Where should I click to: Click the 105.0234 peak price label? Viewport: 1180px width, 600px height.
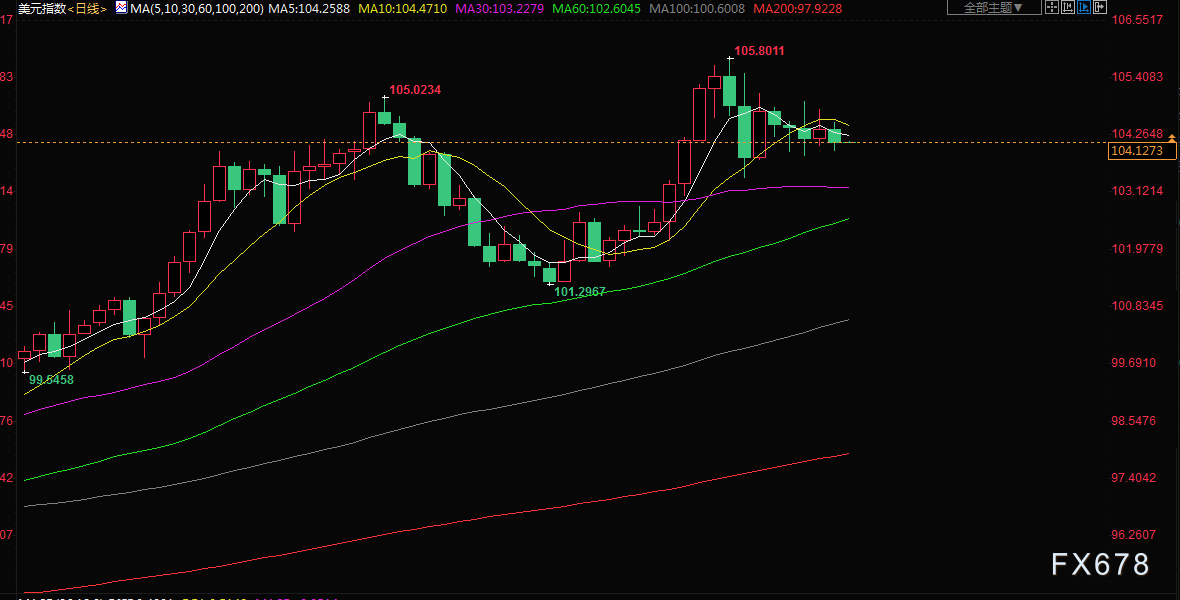point(415,90)
